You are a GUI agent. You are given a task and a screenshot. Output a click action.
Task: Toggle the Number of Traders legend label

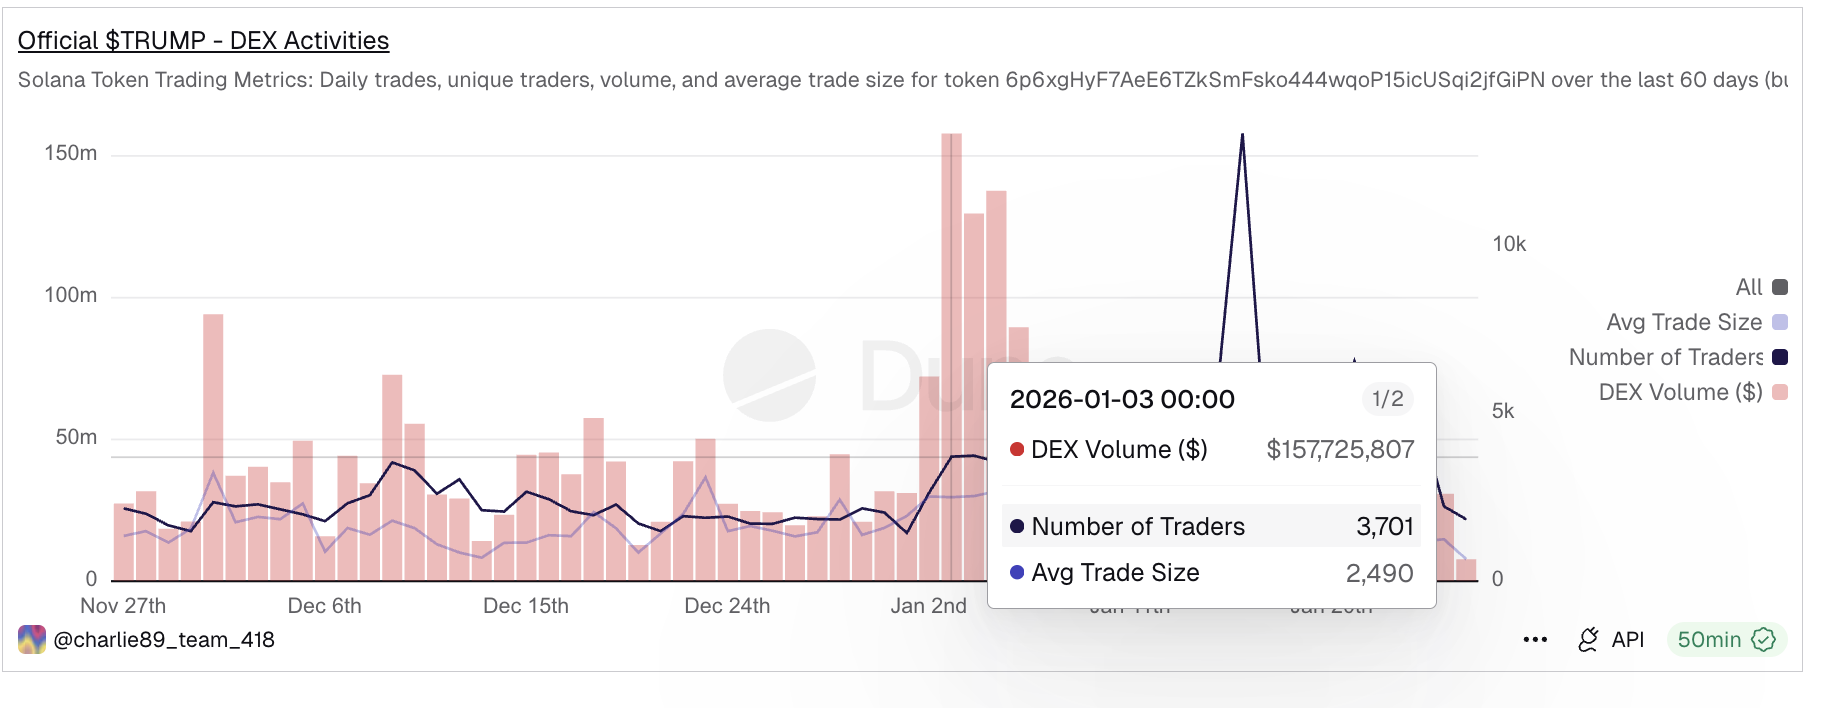[x=1665, y=357]
